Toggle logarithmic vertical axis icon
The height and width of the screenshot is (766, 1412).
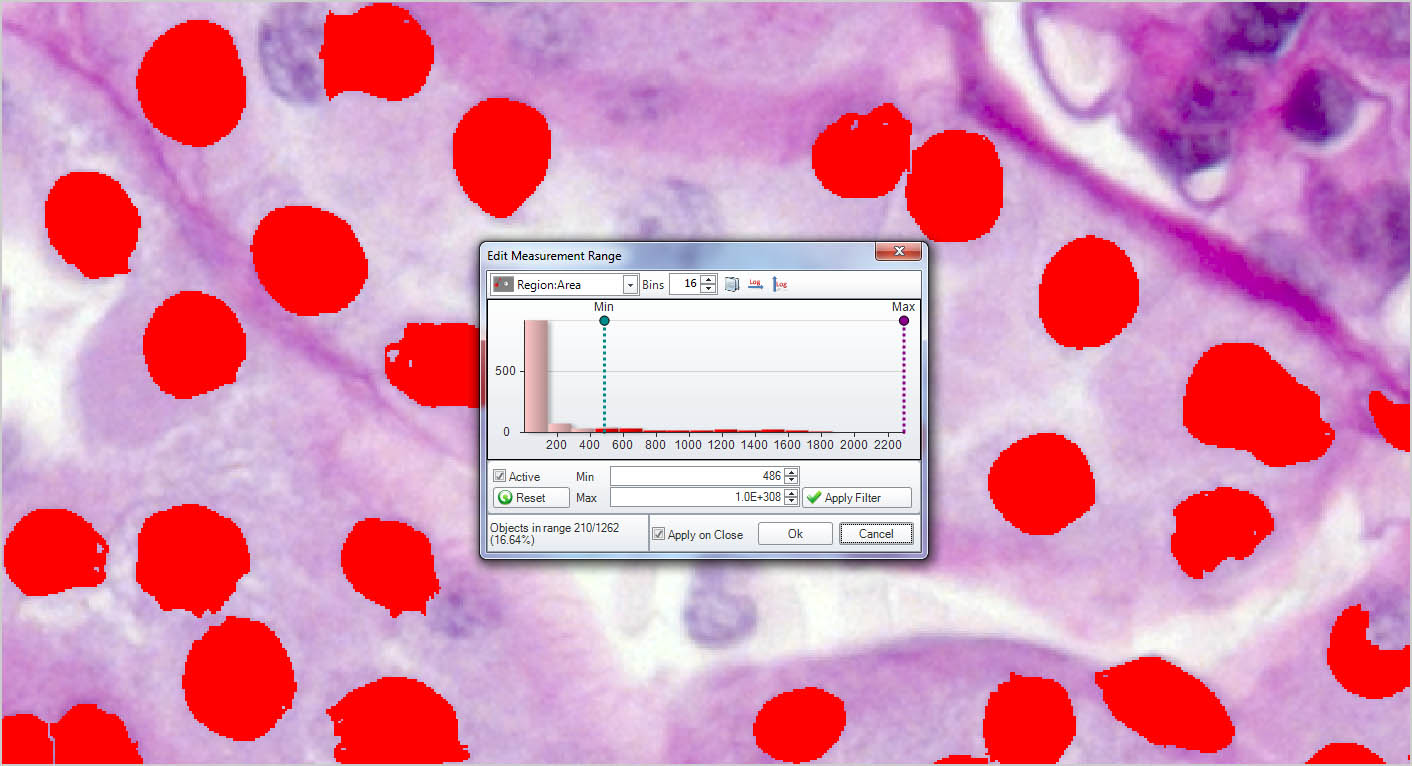click(780, 285)
